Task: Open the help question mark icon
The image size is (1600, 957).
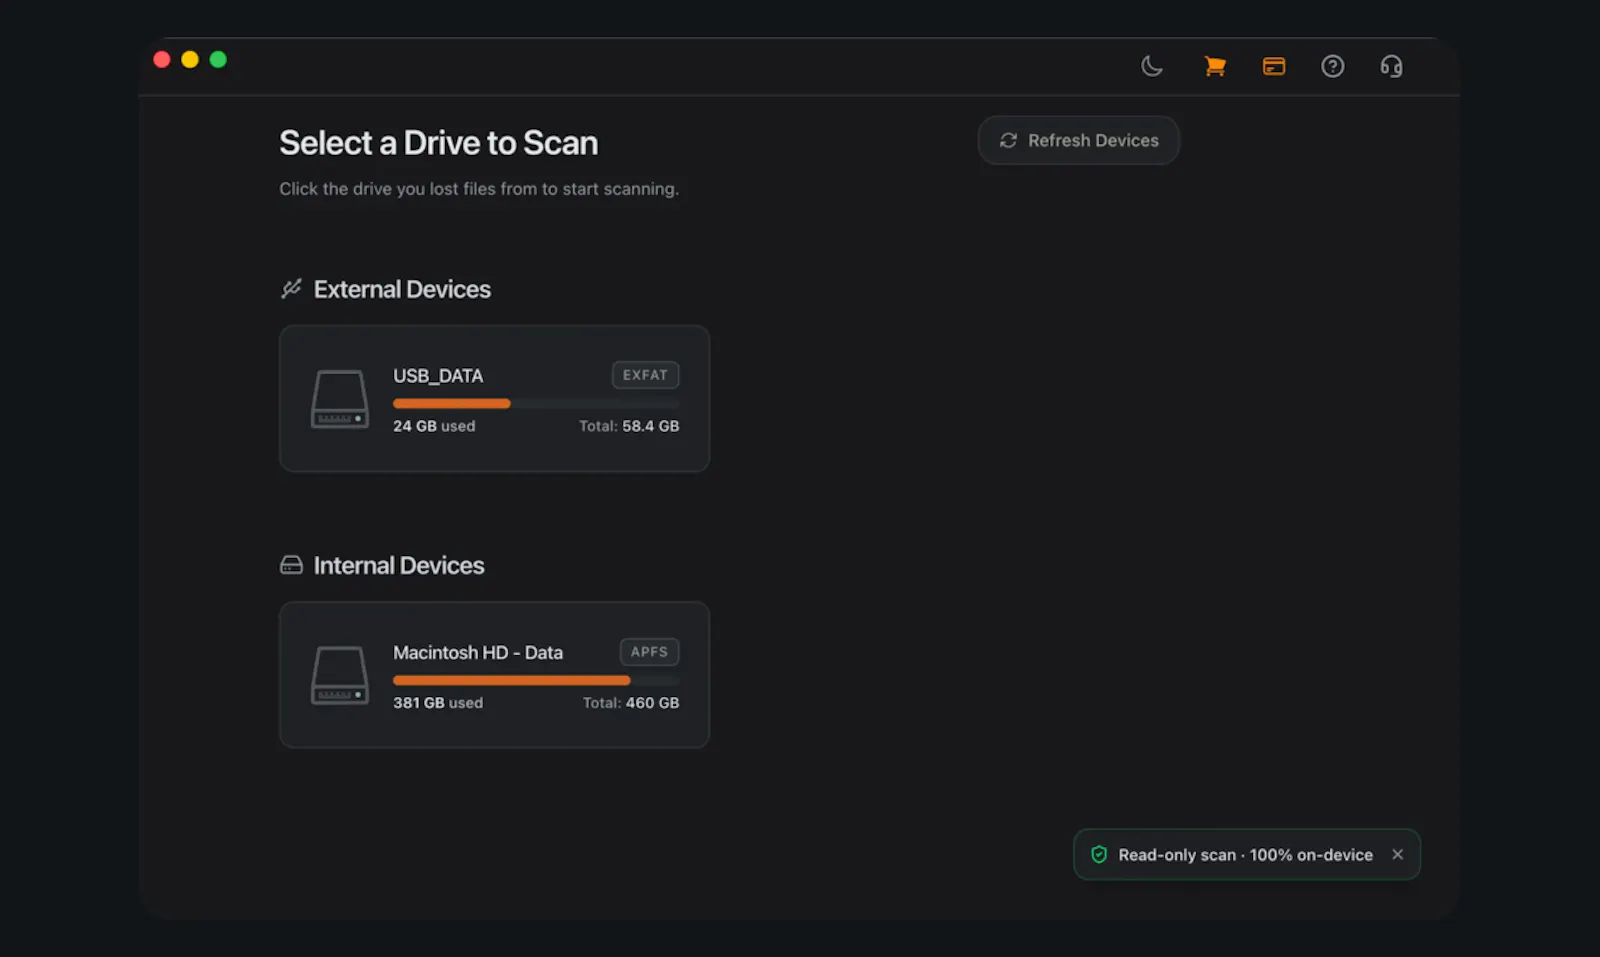Action: [1333, 66]
